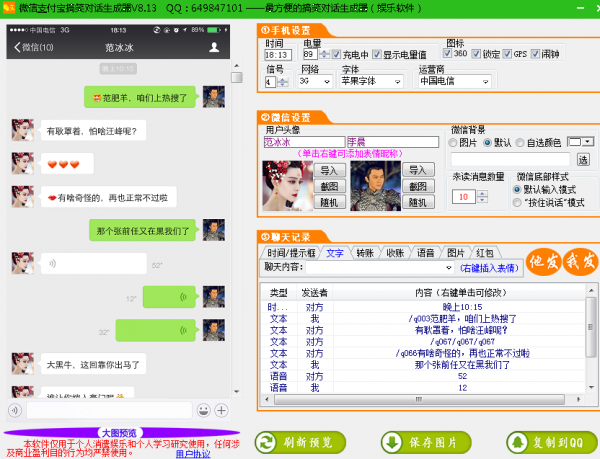Select 默认输入模式 bottom style
Viewport: 600px width, 459px height.
click(517, 189)
